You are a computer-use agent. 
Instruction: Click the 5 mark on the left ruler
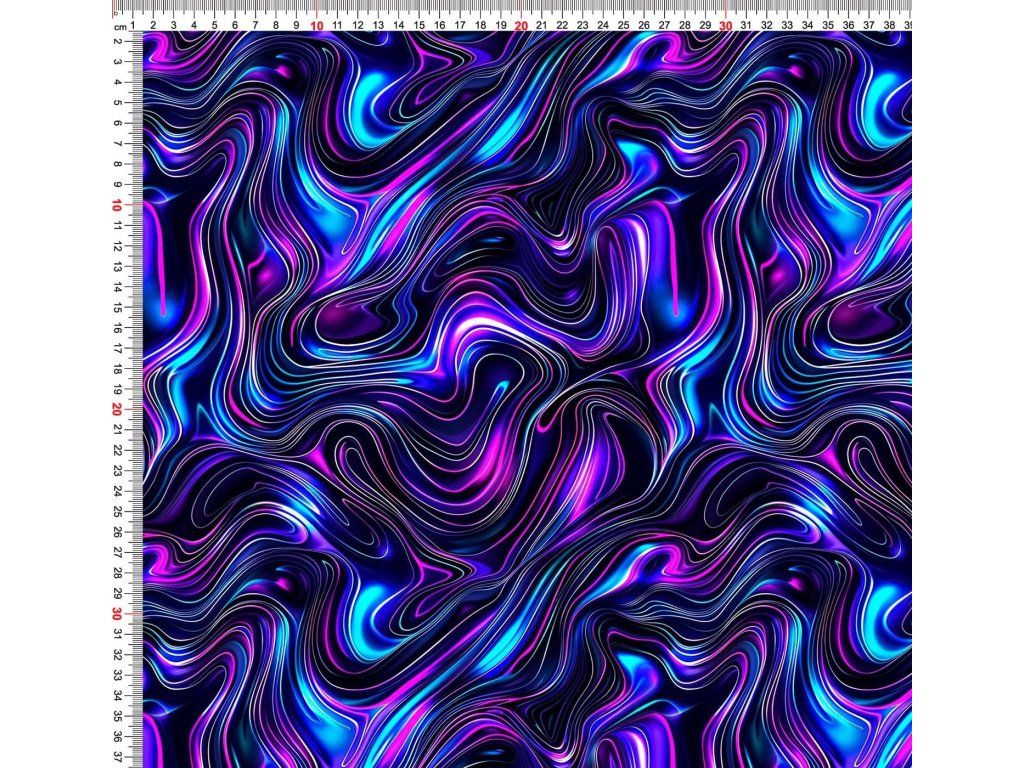tap(118, 103)
